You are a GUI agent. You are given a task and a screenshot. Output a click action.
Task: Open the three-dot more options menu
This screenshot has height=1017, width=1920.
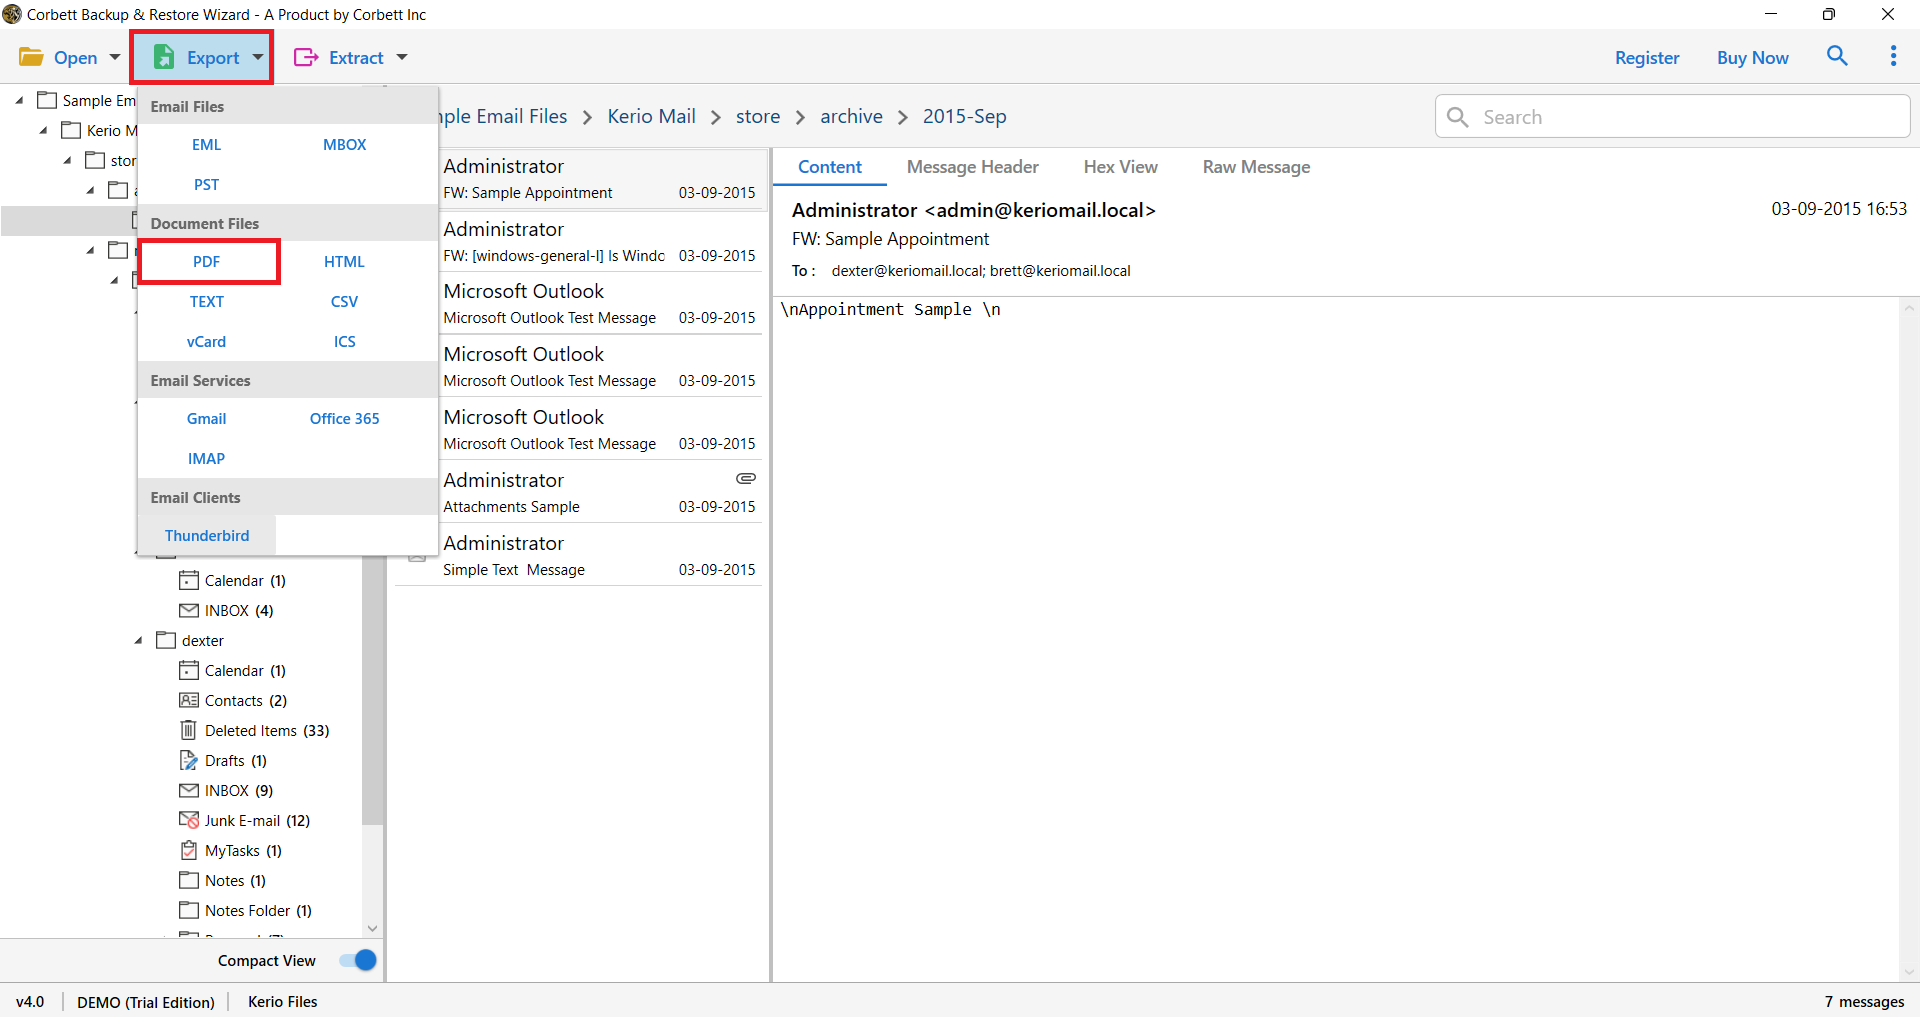1893,56
